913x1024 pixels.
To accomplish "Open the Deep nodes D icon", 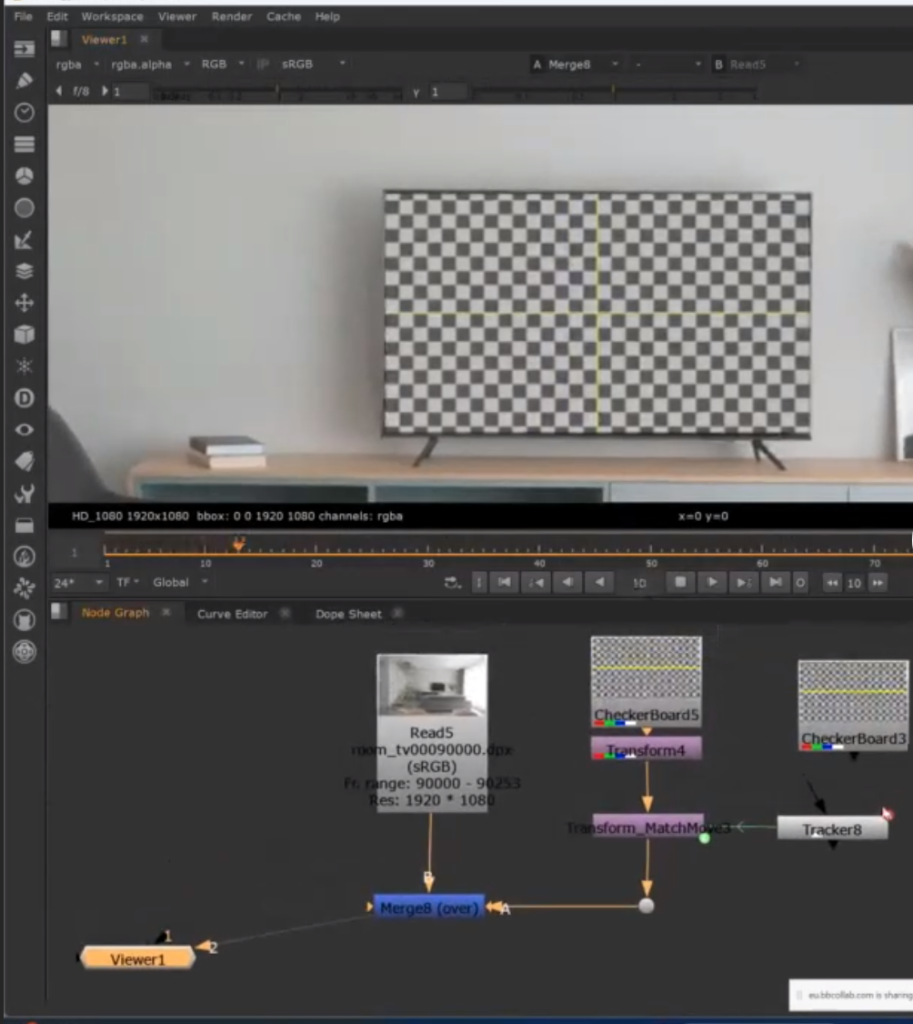I will click(24, 398).
